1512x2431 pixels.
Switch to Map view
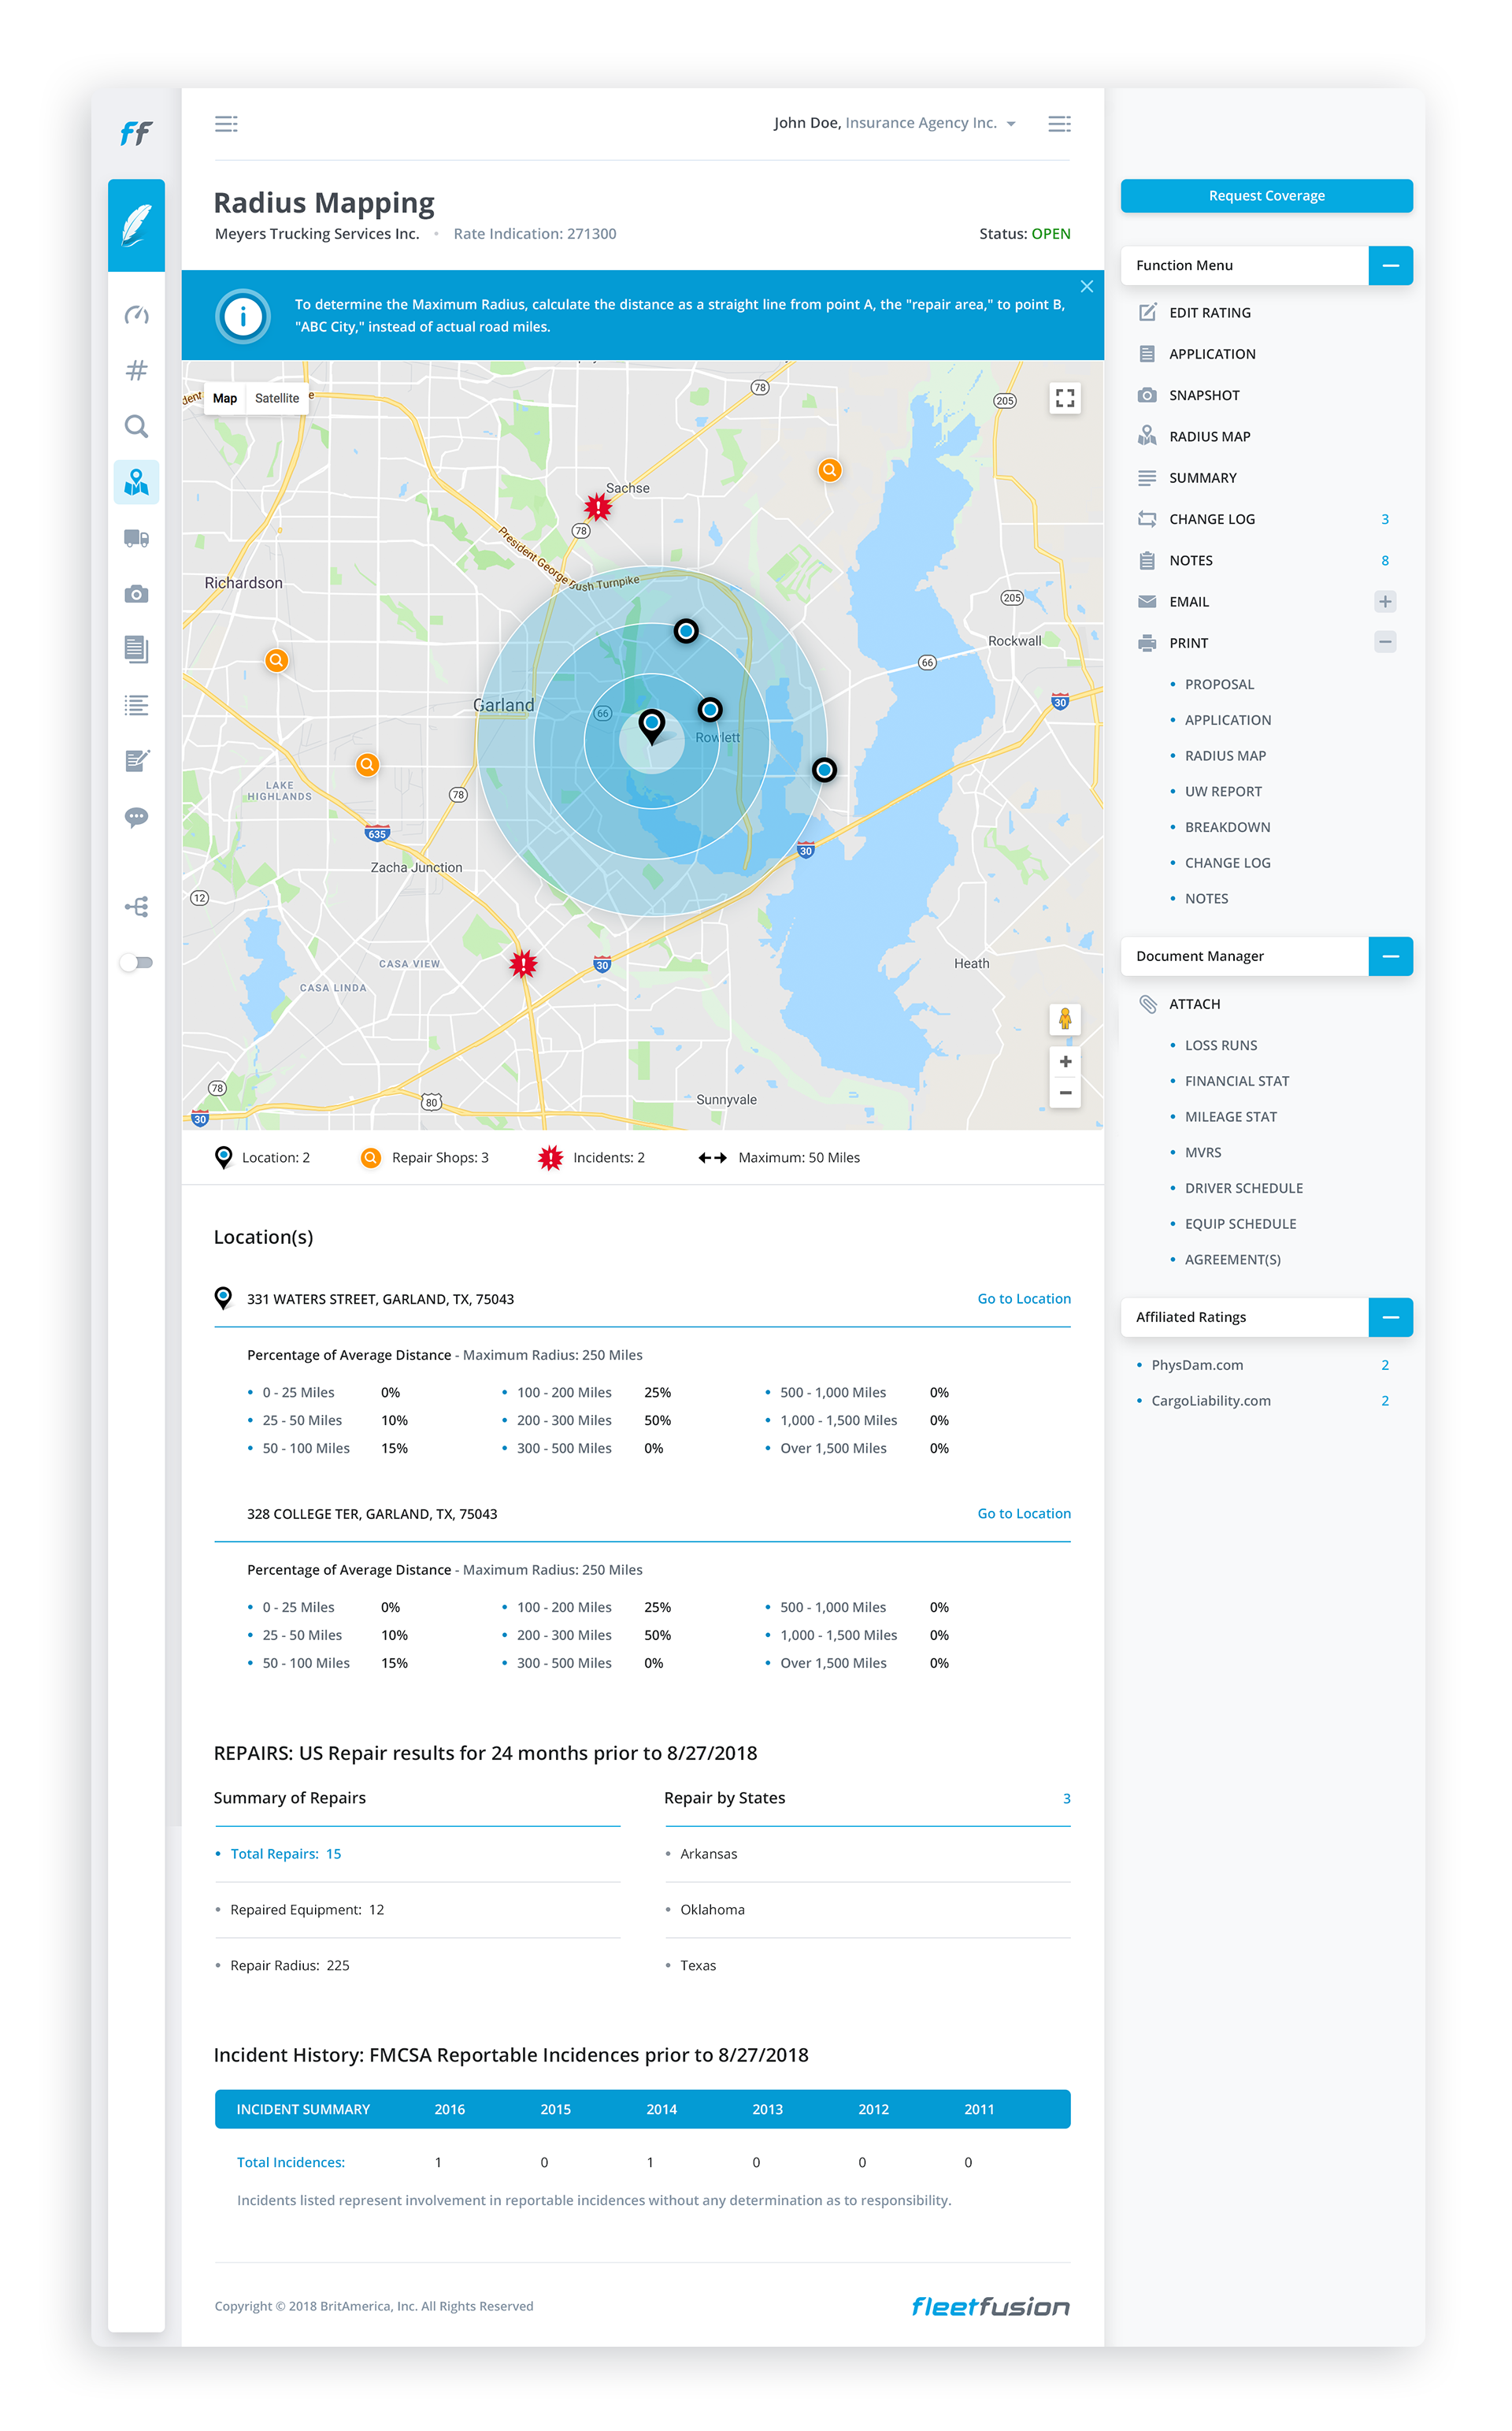[x=225, y=398]
